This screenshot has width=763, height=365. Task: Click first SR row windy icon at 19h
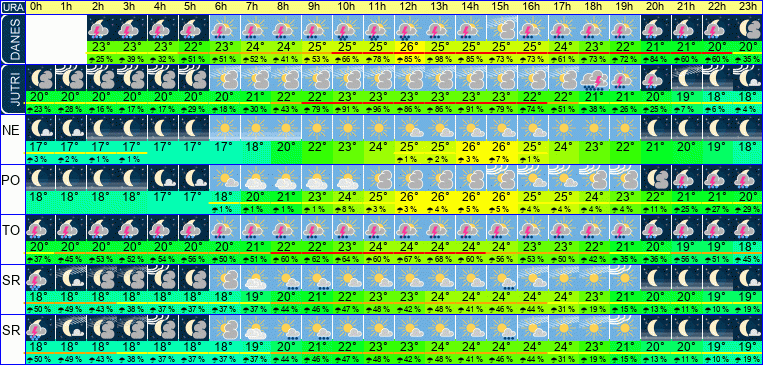point(625,277)
